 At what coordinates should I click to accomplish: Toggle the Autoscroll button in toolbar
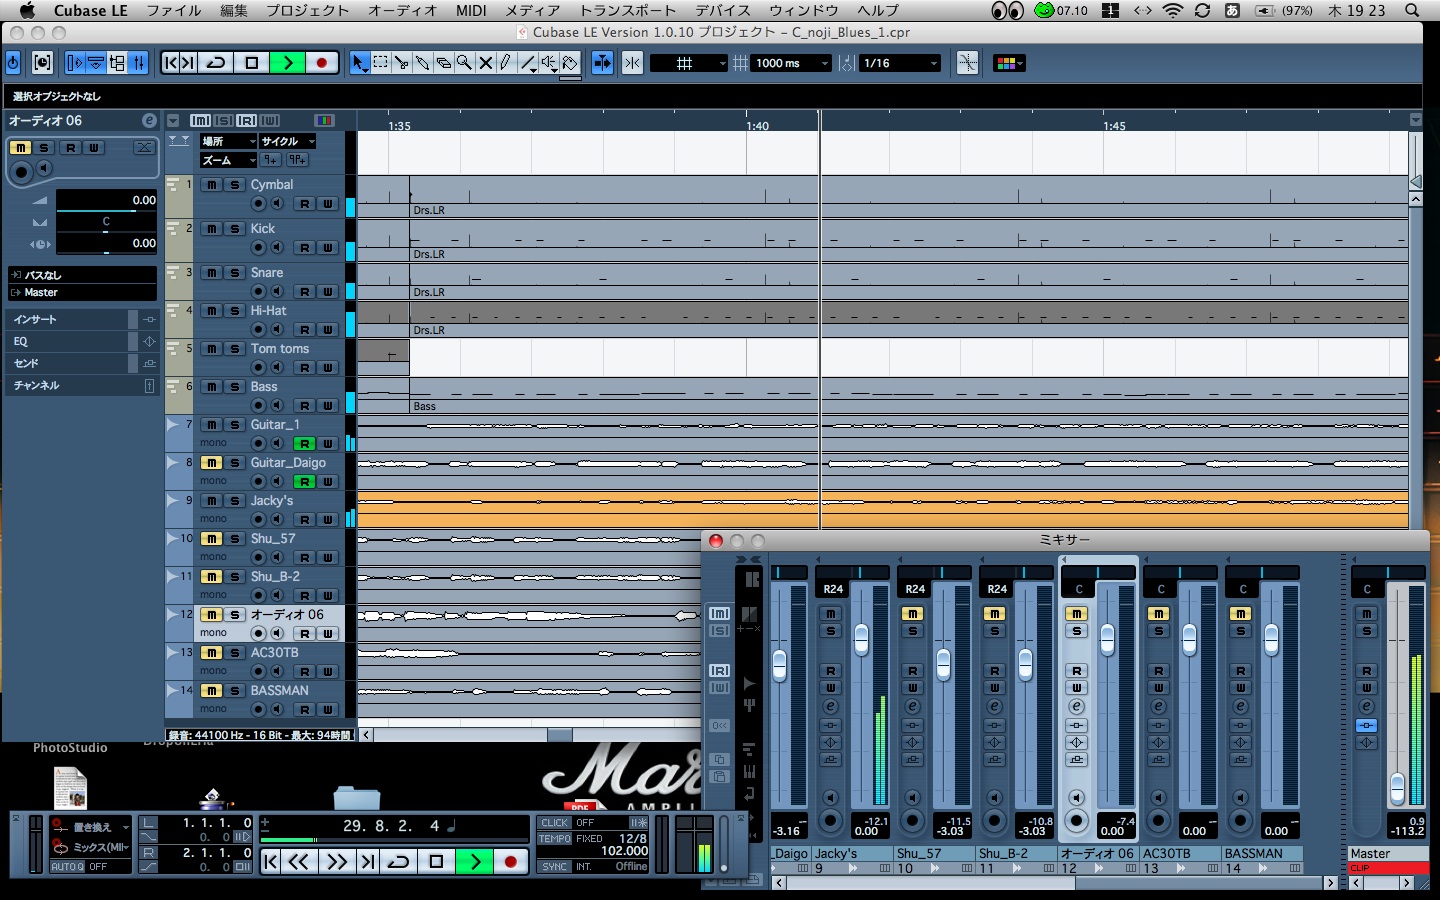[x=602, y=63]
